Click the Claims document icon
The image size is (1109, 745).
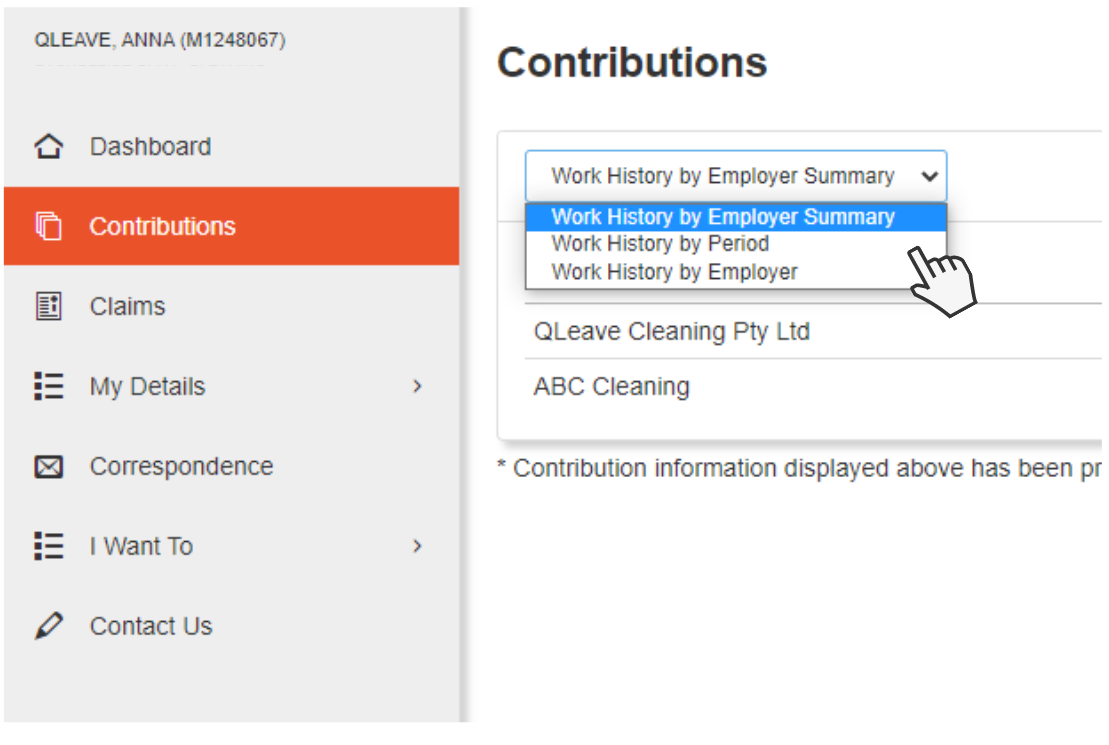[48, 307]
